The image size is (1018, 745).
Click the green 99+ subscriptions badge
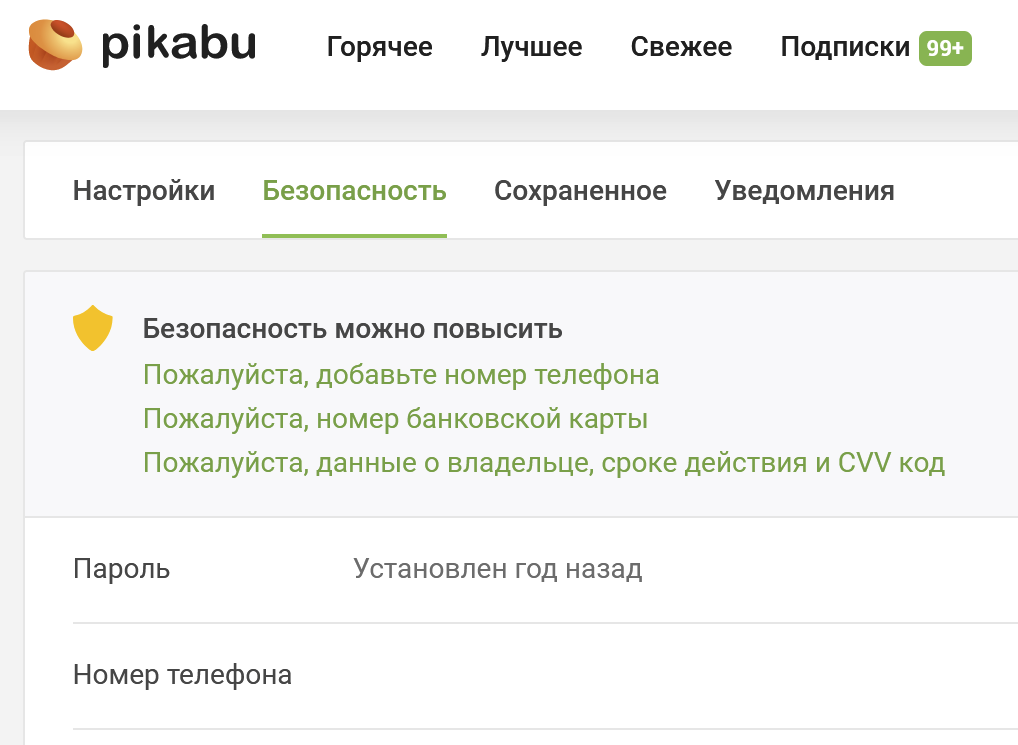click(x=945, y=47)
